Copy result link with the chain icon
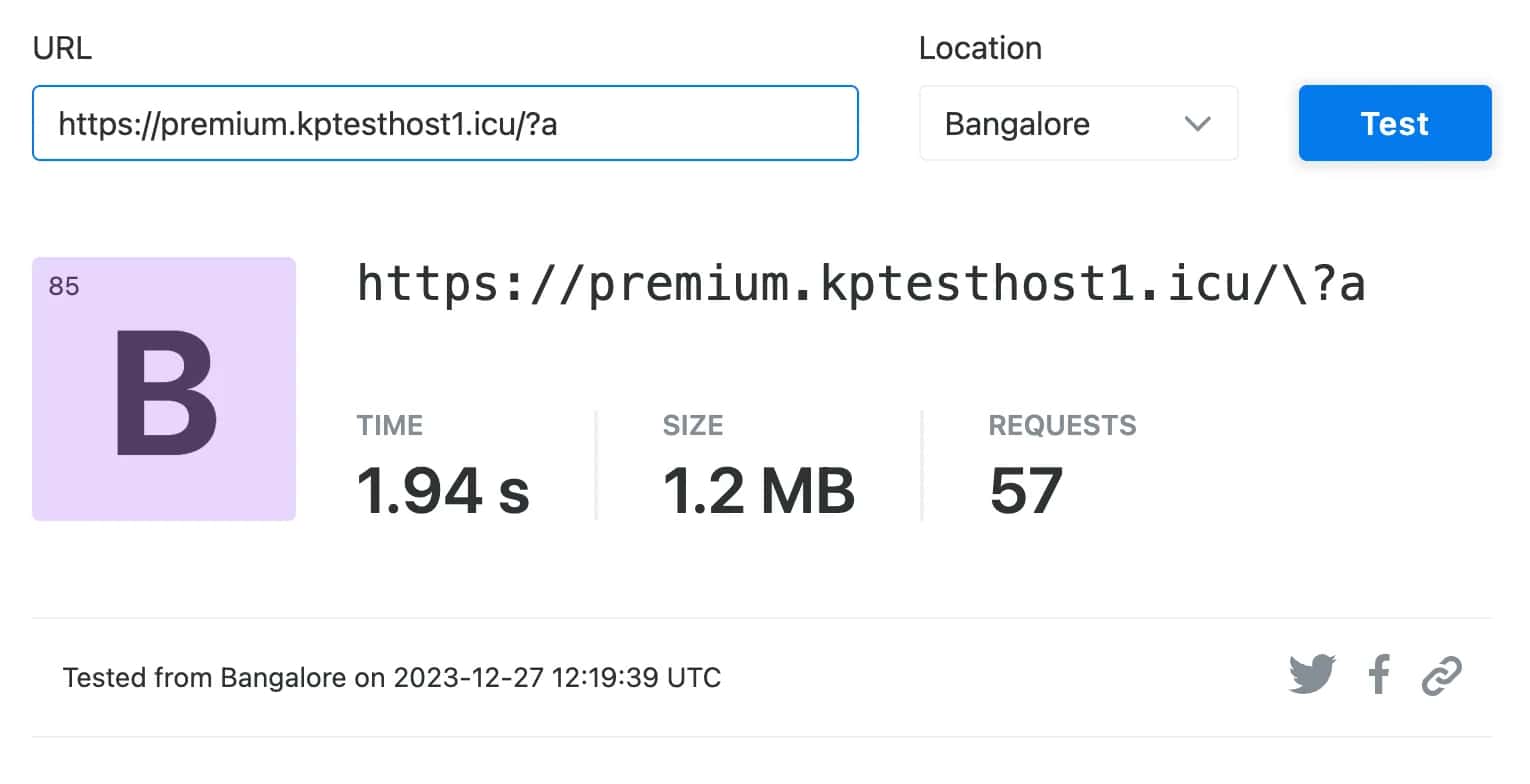 pos(1441,675)
